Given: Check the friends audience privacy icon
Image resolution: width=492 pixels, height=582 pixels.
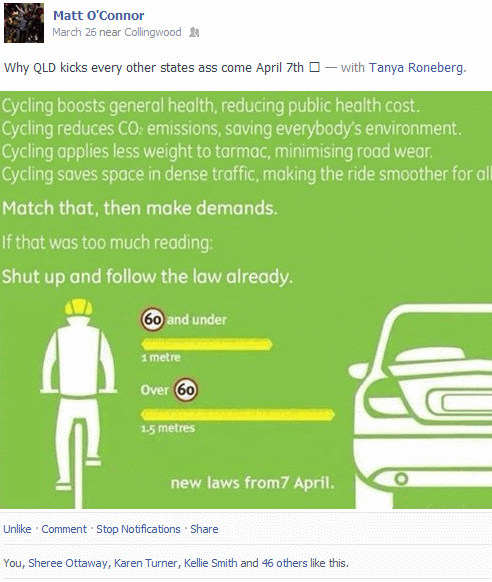Looking at the screenshot, I should 194,32.
